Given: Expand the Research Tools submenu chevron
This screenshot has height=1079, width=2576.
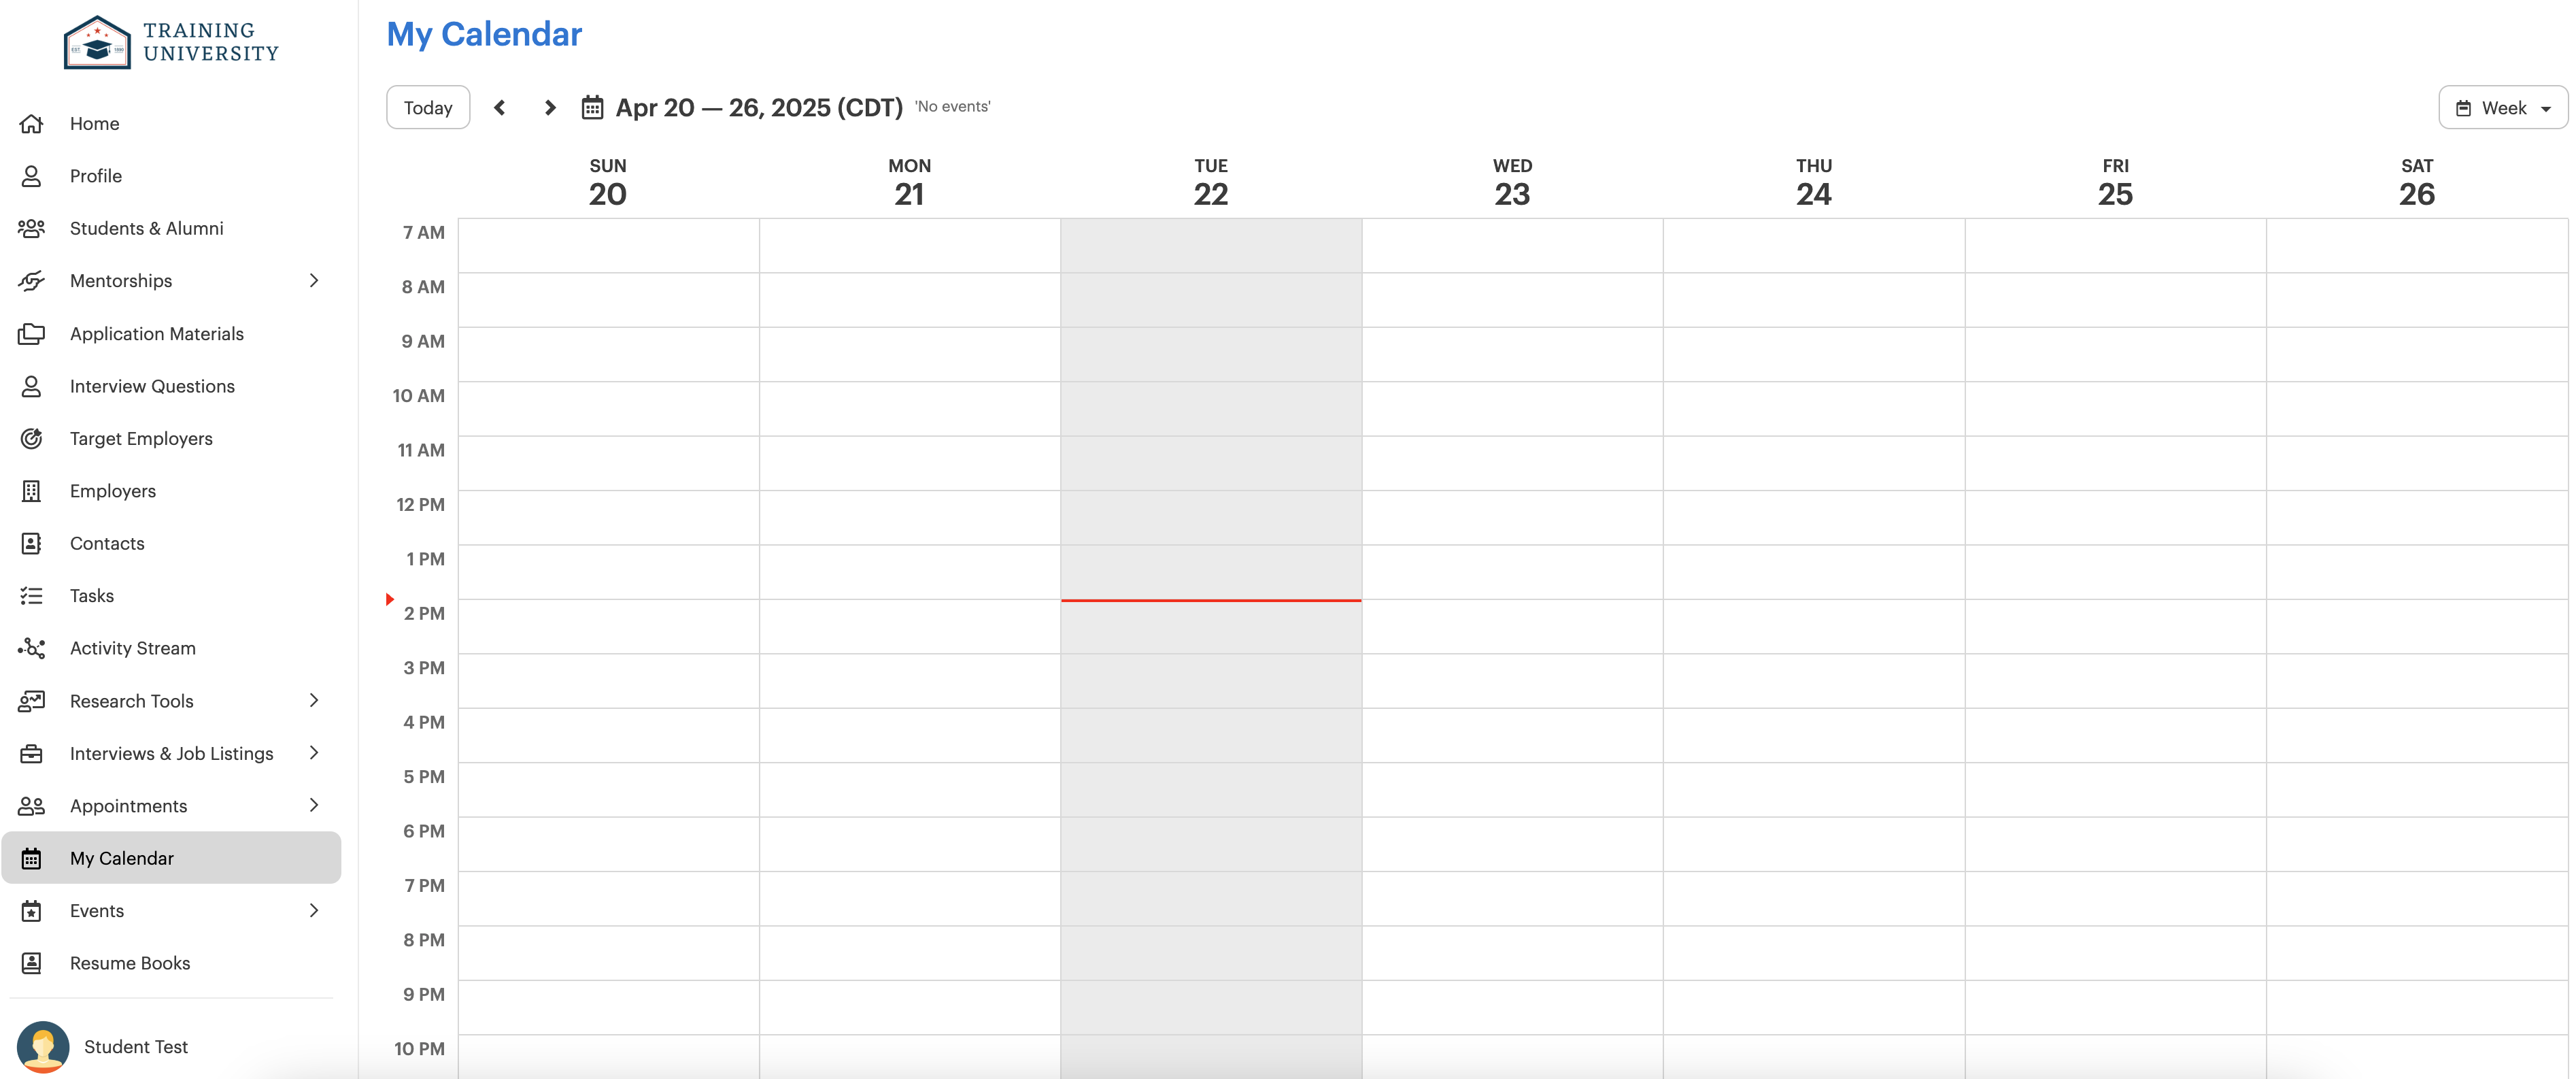Looking at the screenshot, I should pos(314,701).
